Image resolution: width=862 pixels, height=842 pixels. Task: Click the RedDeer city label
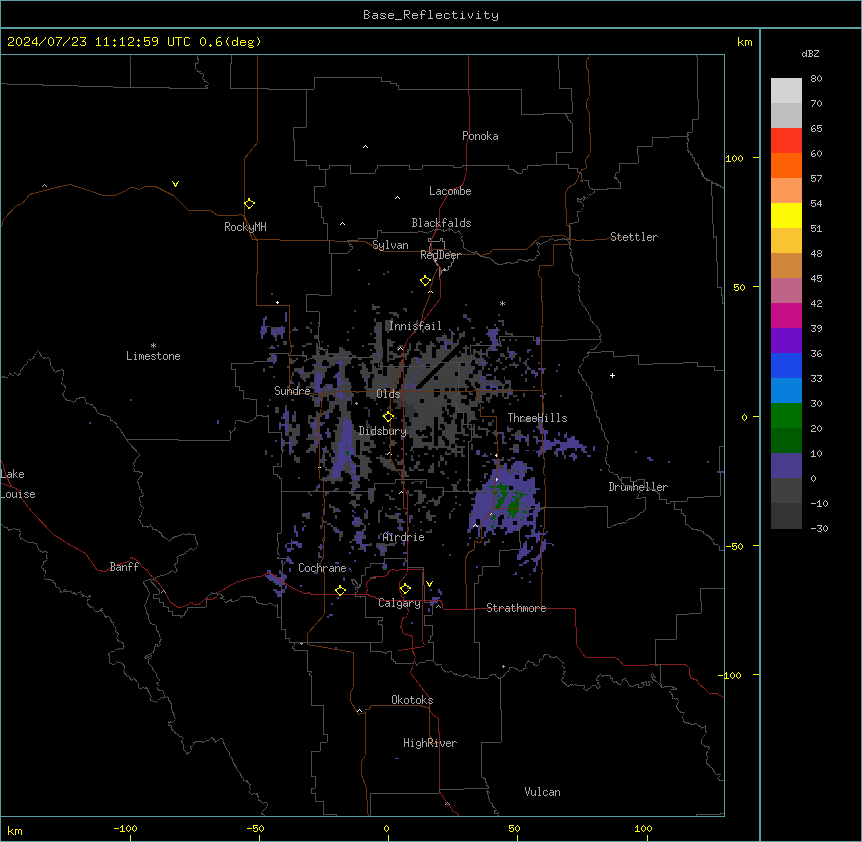[x=440, y=255]
